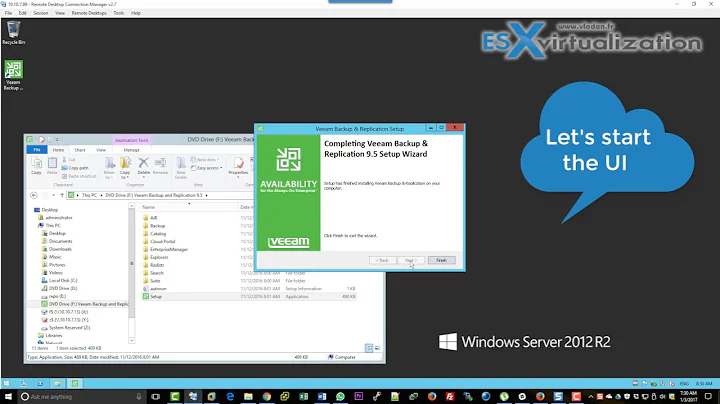Click the Properties icon in the ribbon
Viewport: 720px width, 404px height.
click(x=238, y=167)
